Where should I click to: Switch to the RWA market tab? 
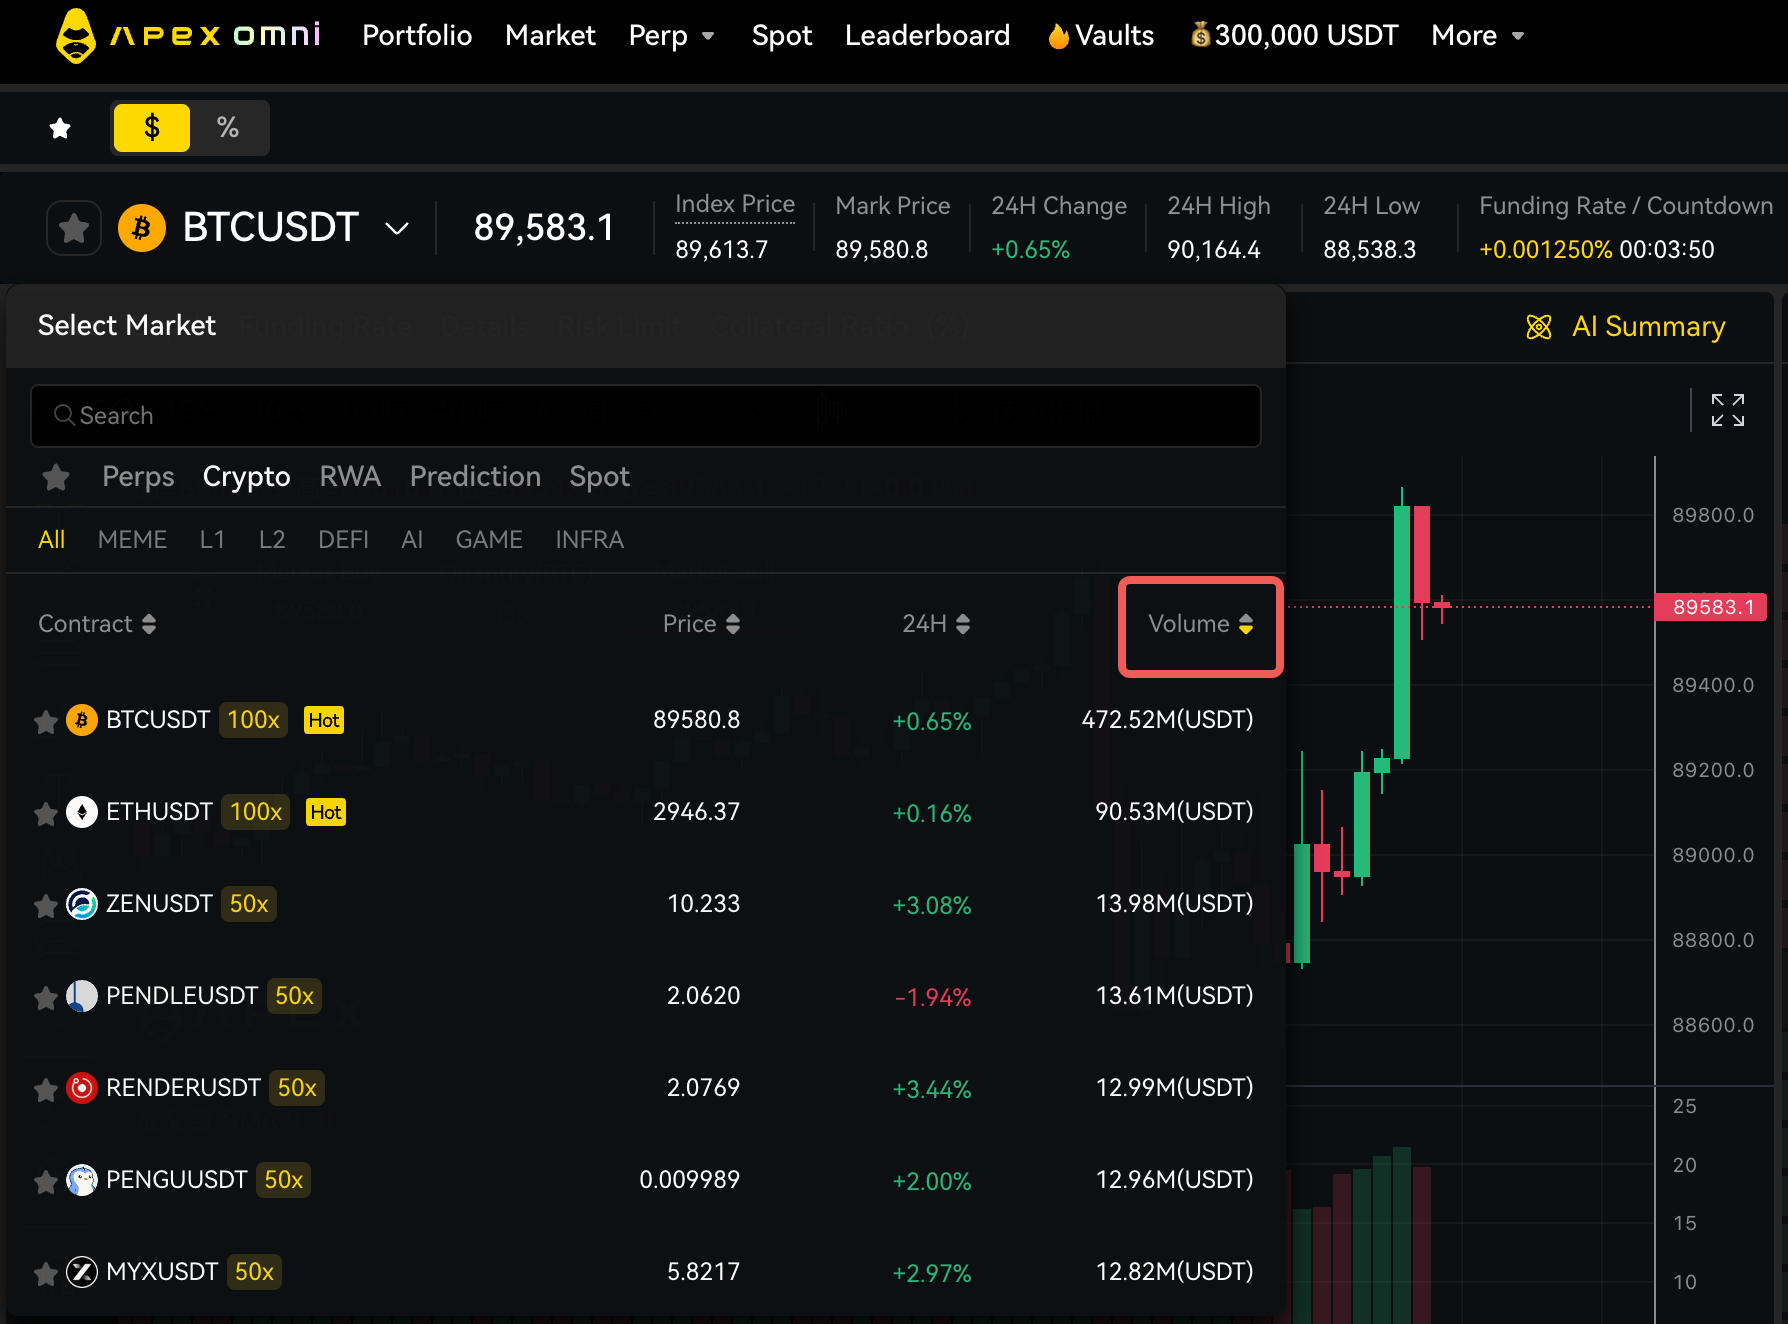tap(350, 477)
